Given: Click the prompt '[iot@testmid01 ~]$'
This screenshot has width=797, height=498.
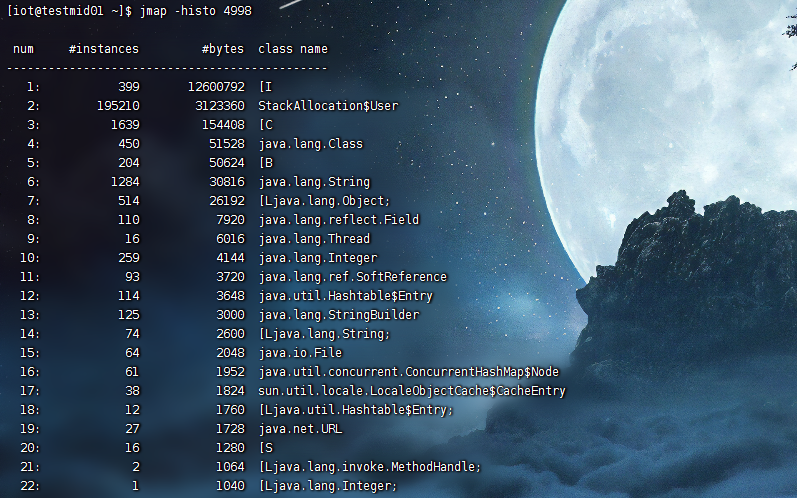Looking at the screenshot, I should 70,11.
